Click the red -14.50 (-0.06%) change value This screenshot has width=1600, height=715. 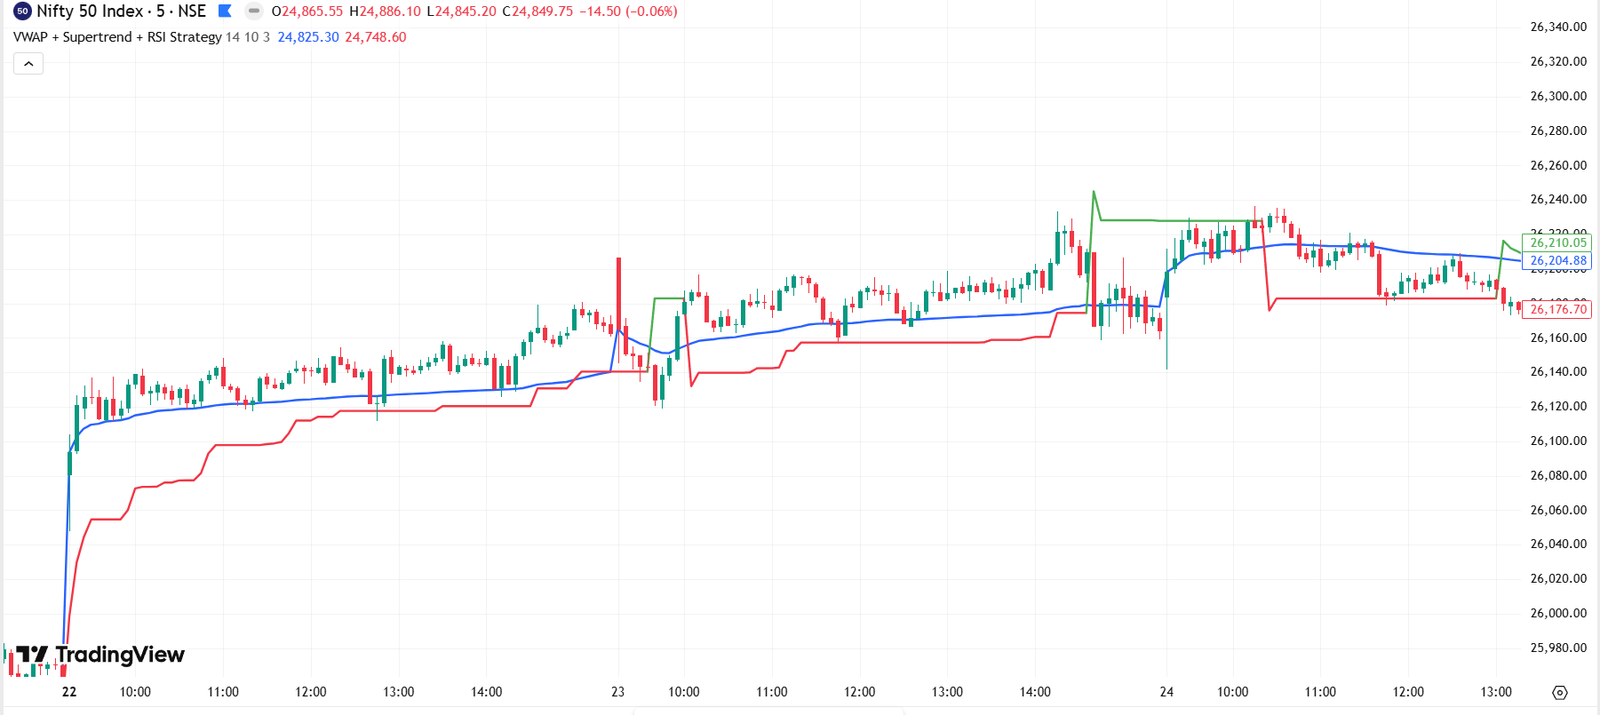tap(630, 11)
